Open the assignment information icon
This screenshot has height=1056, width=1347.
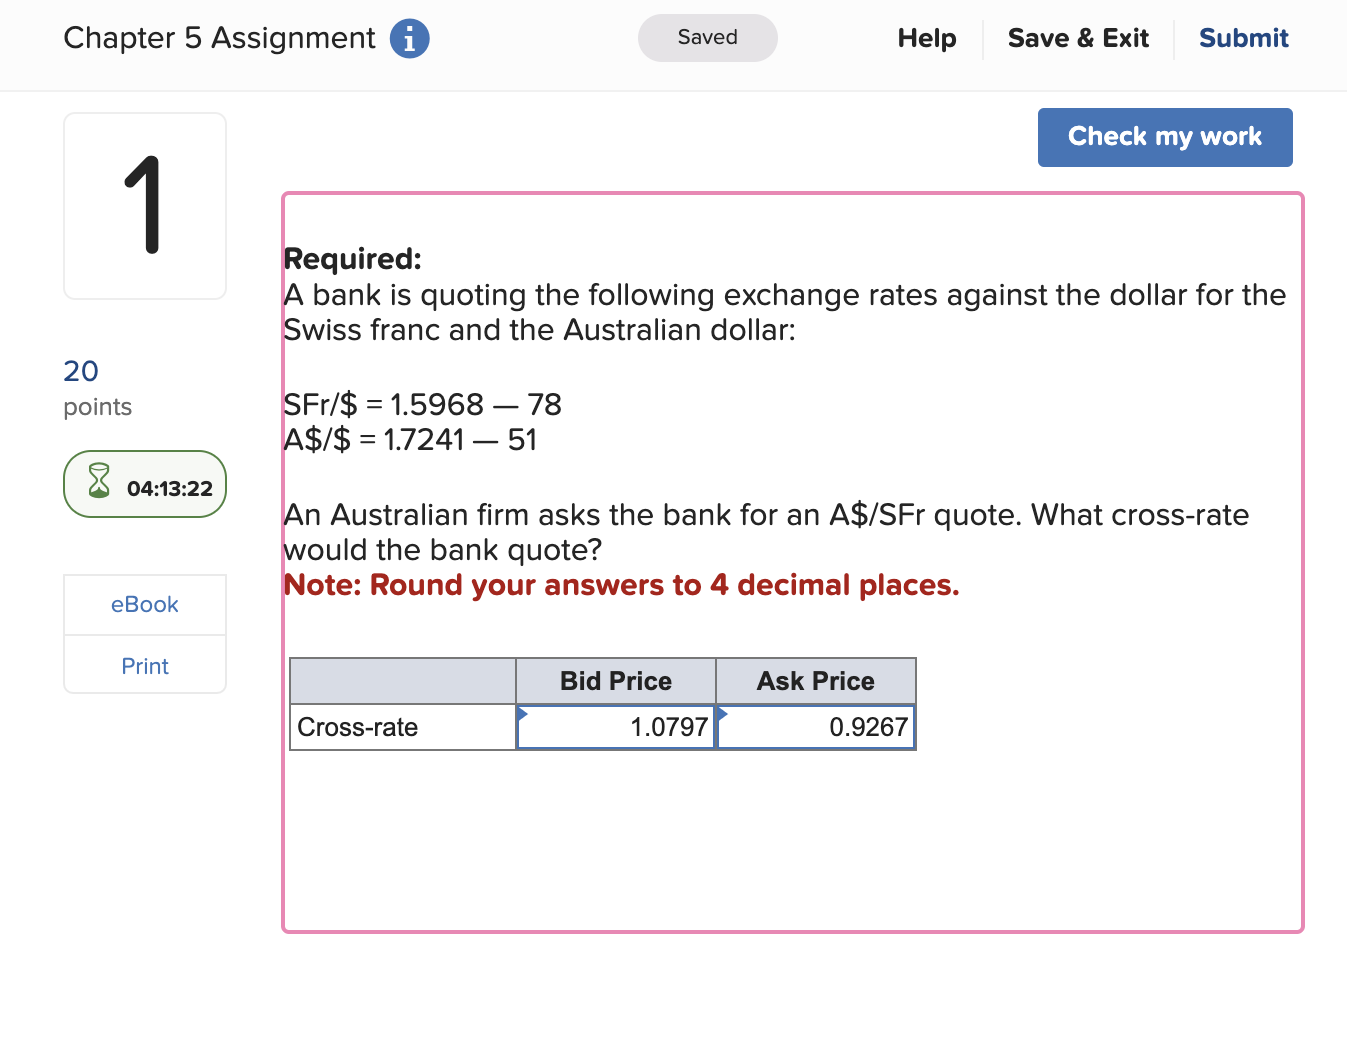click(x=409, y=38)
